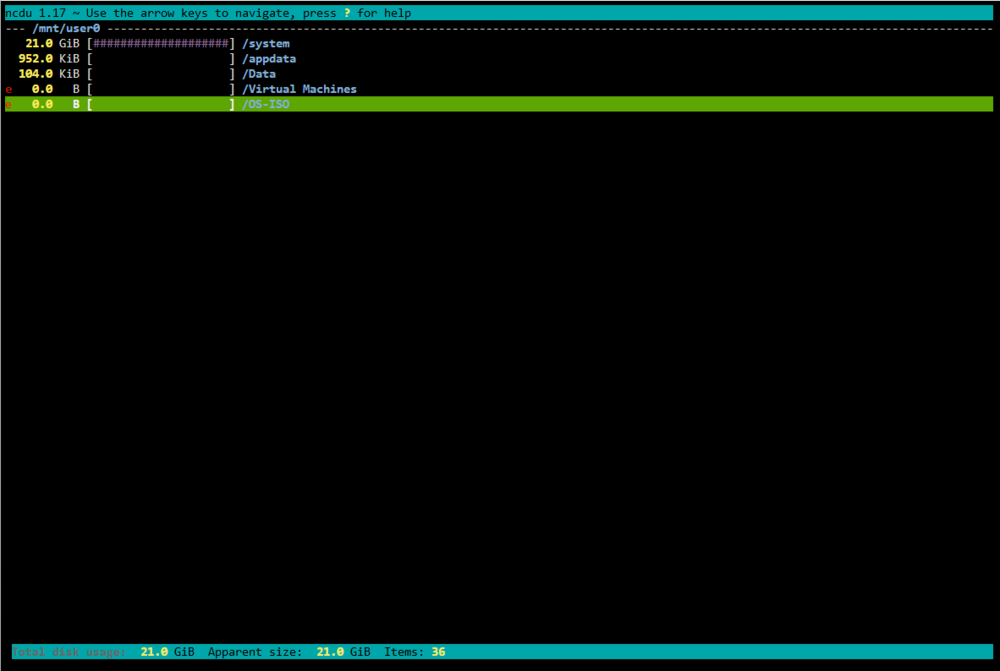
Task: Click the highlighted /OS-ISO entry
Action: point(499,104)
